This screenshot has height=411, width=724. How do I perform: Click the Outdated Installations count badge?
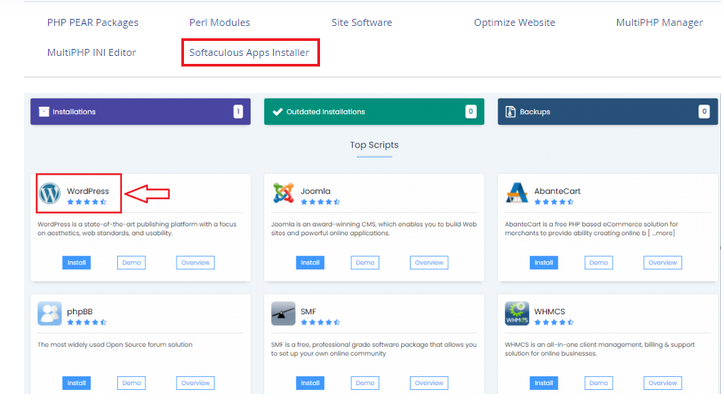point(471,111)
